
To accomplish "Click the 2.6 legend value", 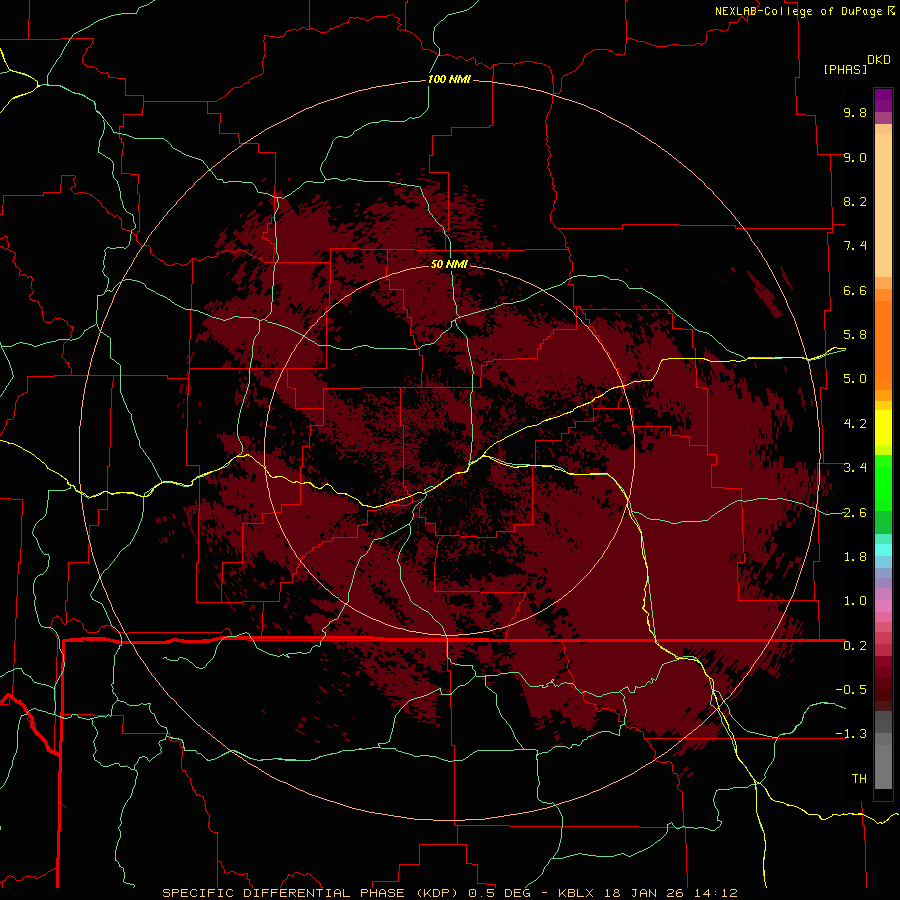I will point(855,512).
